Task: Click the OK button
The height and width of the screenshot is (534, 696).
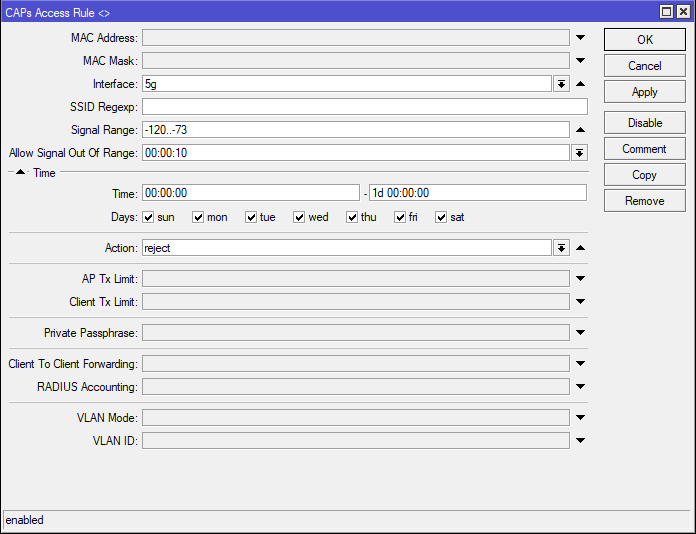Action: tap(645, 40)
